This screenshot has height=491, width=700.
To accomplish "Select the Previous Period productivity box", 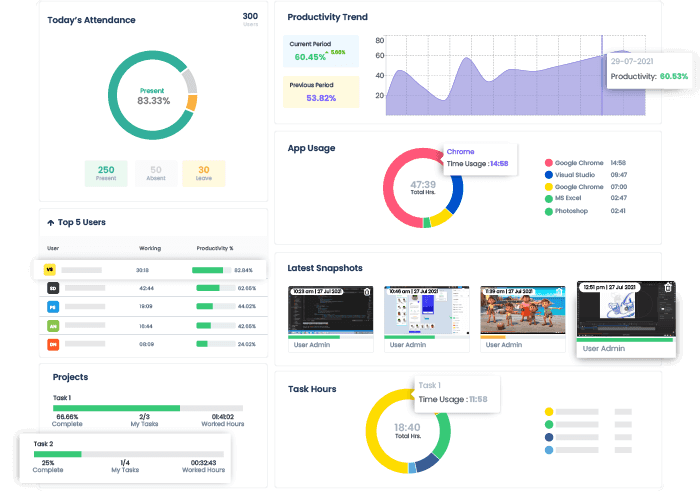I will point(322,92).
